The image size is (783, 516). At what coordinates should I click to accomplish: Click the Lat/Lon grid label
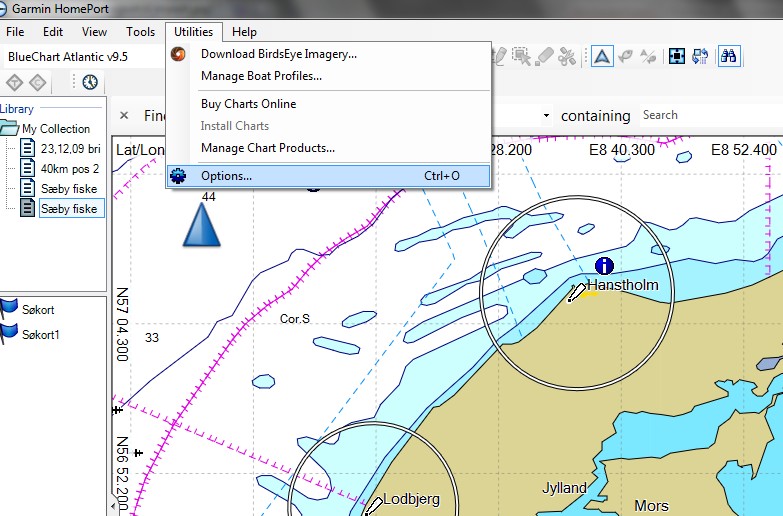pos(140,150)
